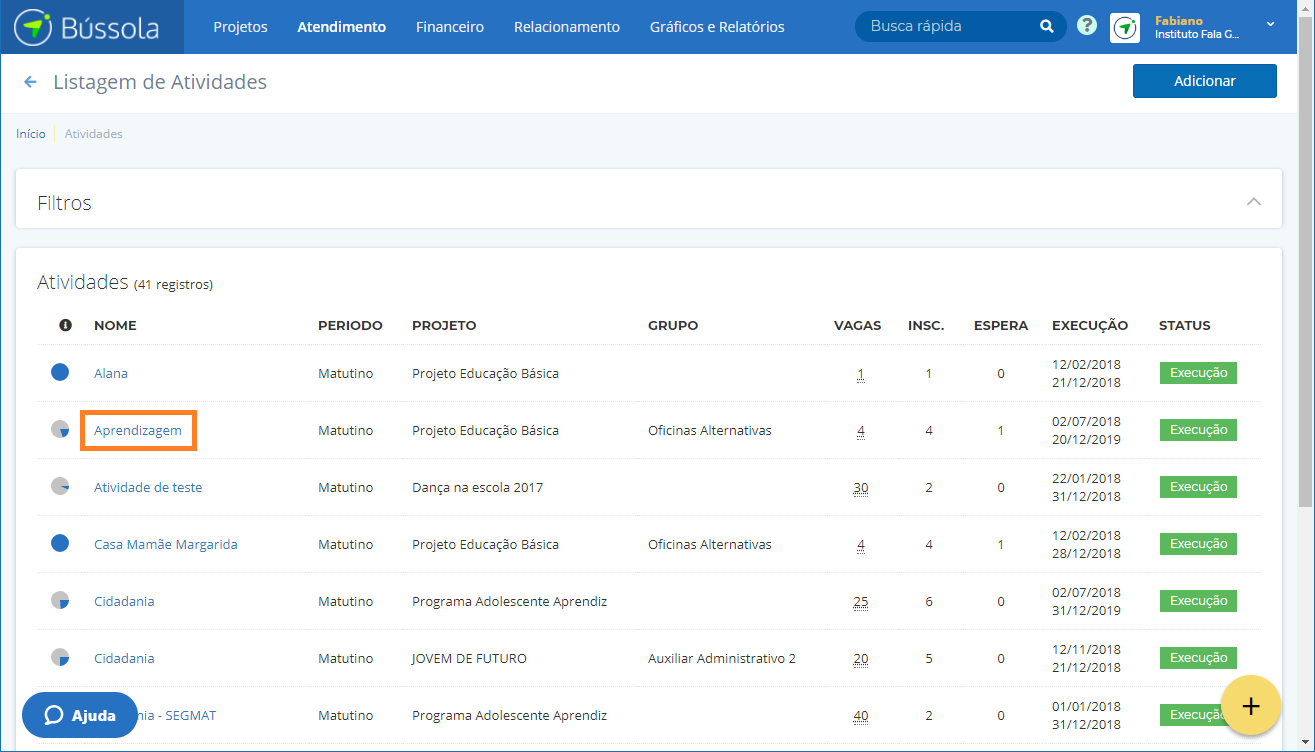Click the Execução status badge for Alana
Viewport: 1315px width, 752px height.
[1198, 372]
